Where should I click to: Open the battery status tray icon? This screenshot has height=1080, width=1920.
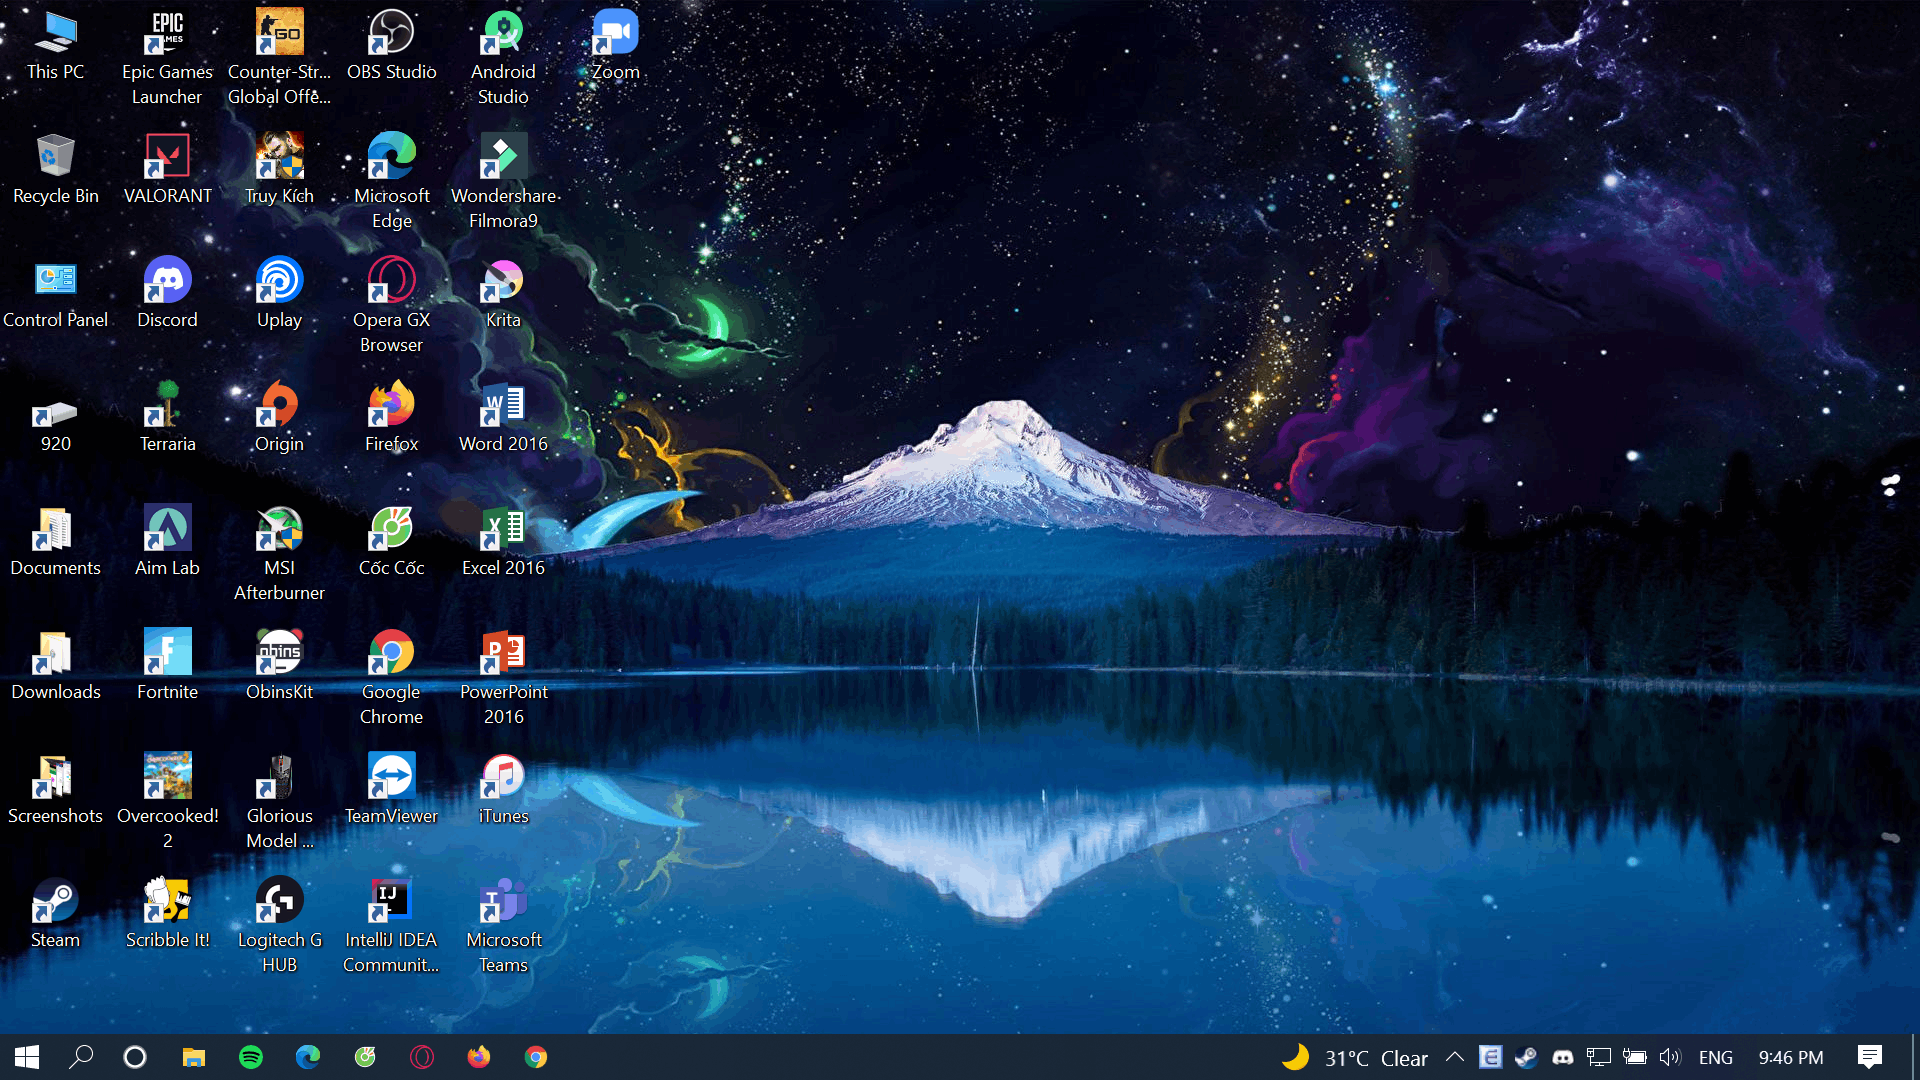tap(1635, 1057)
